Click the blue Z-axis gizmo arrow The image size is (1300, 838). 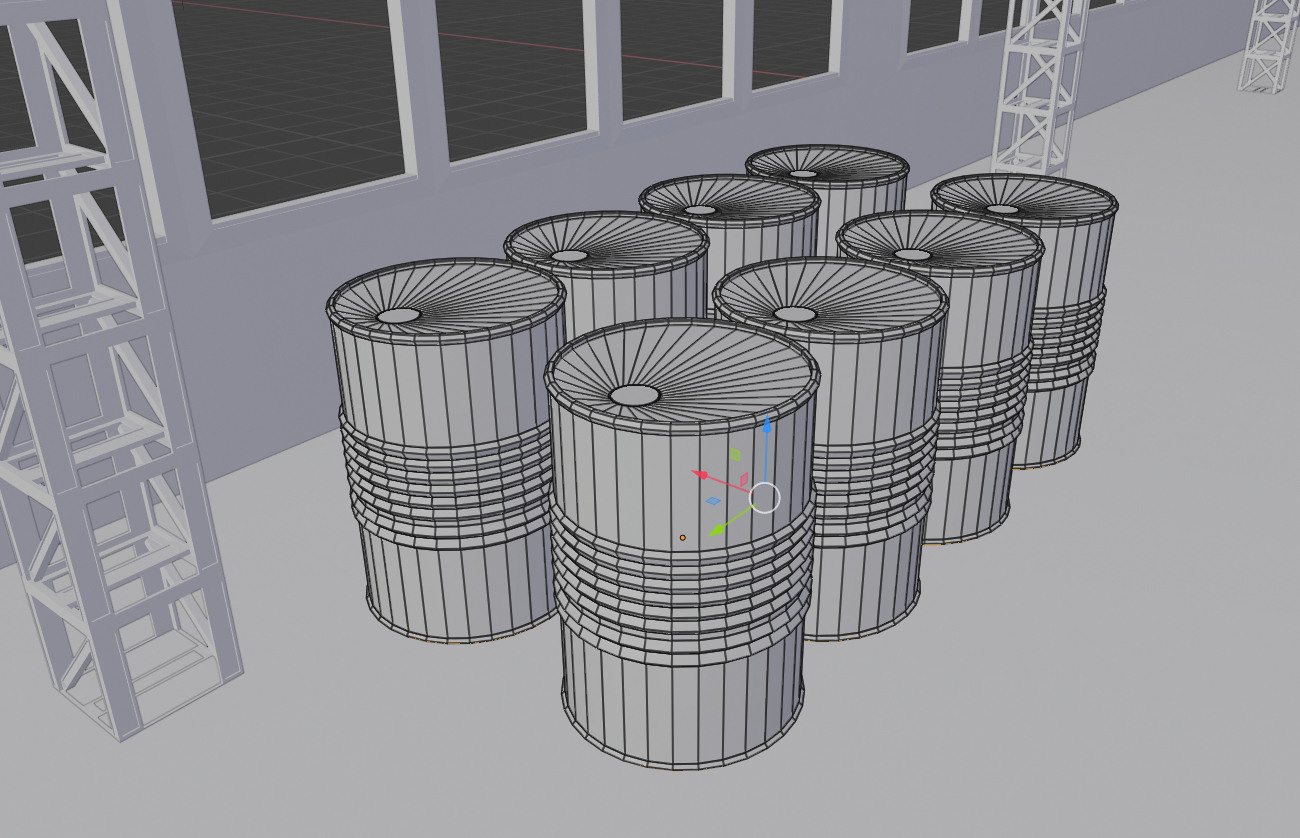[767, 426]
